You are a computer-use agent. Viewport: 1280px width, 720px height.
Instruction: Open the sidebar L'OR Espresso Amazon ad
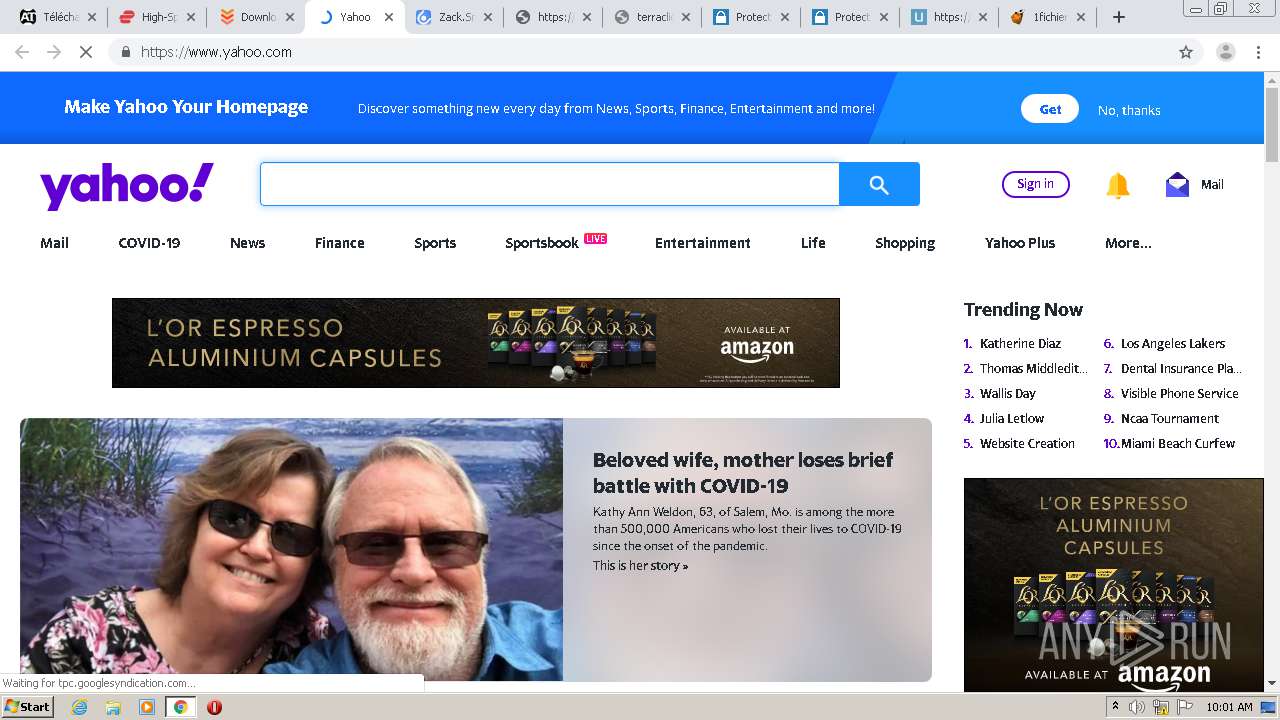point(1114,584)
